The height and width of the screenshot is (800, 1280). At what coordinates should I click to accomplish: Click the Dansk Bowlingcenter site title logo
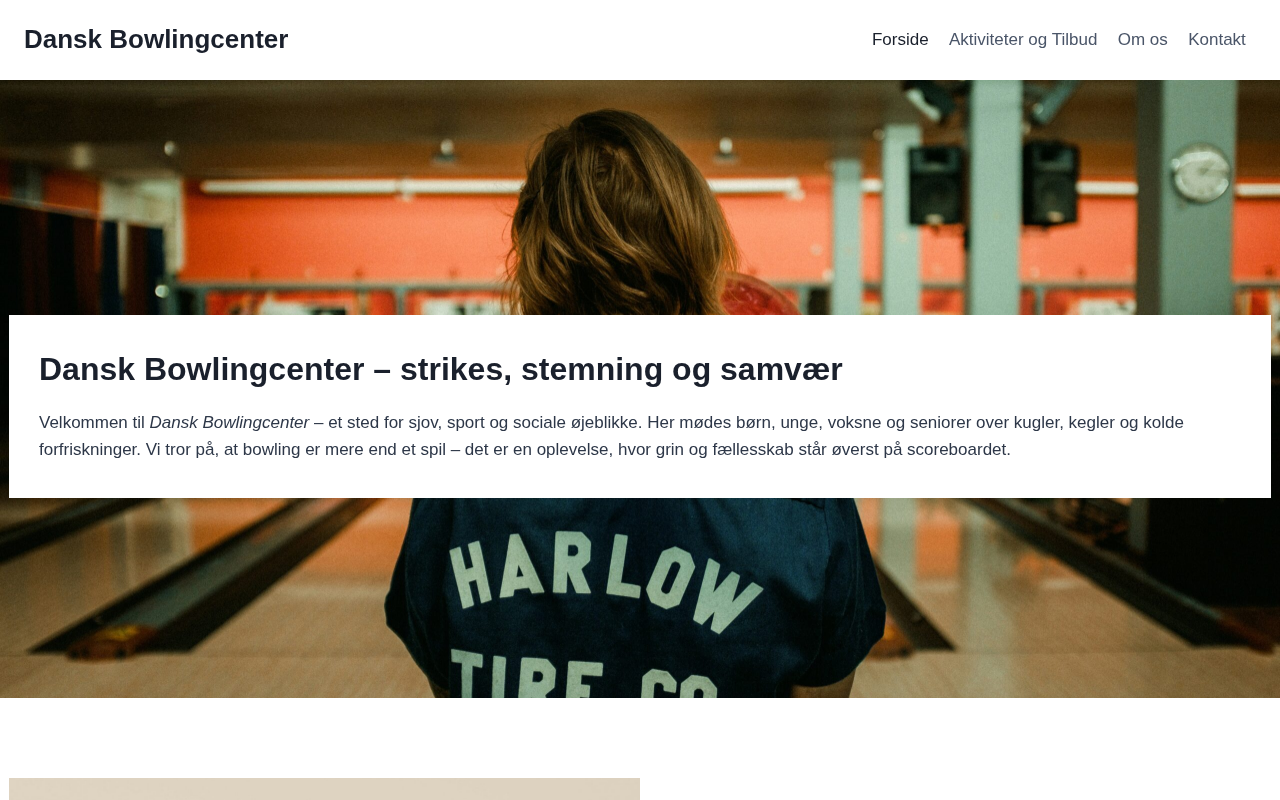pyautogui.click(x=156, y=39)
